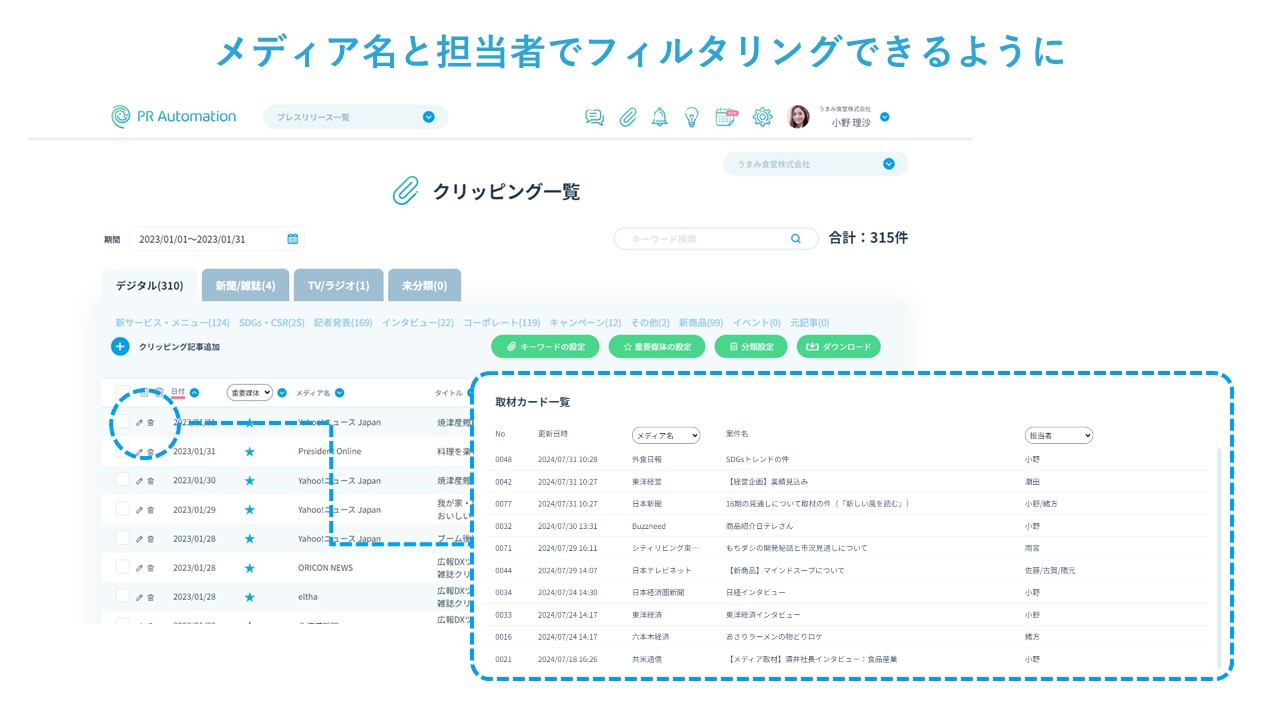
Task: Click the pencil edit icon for President Online row
Action: 139,452
